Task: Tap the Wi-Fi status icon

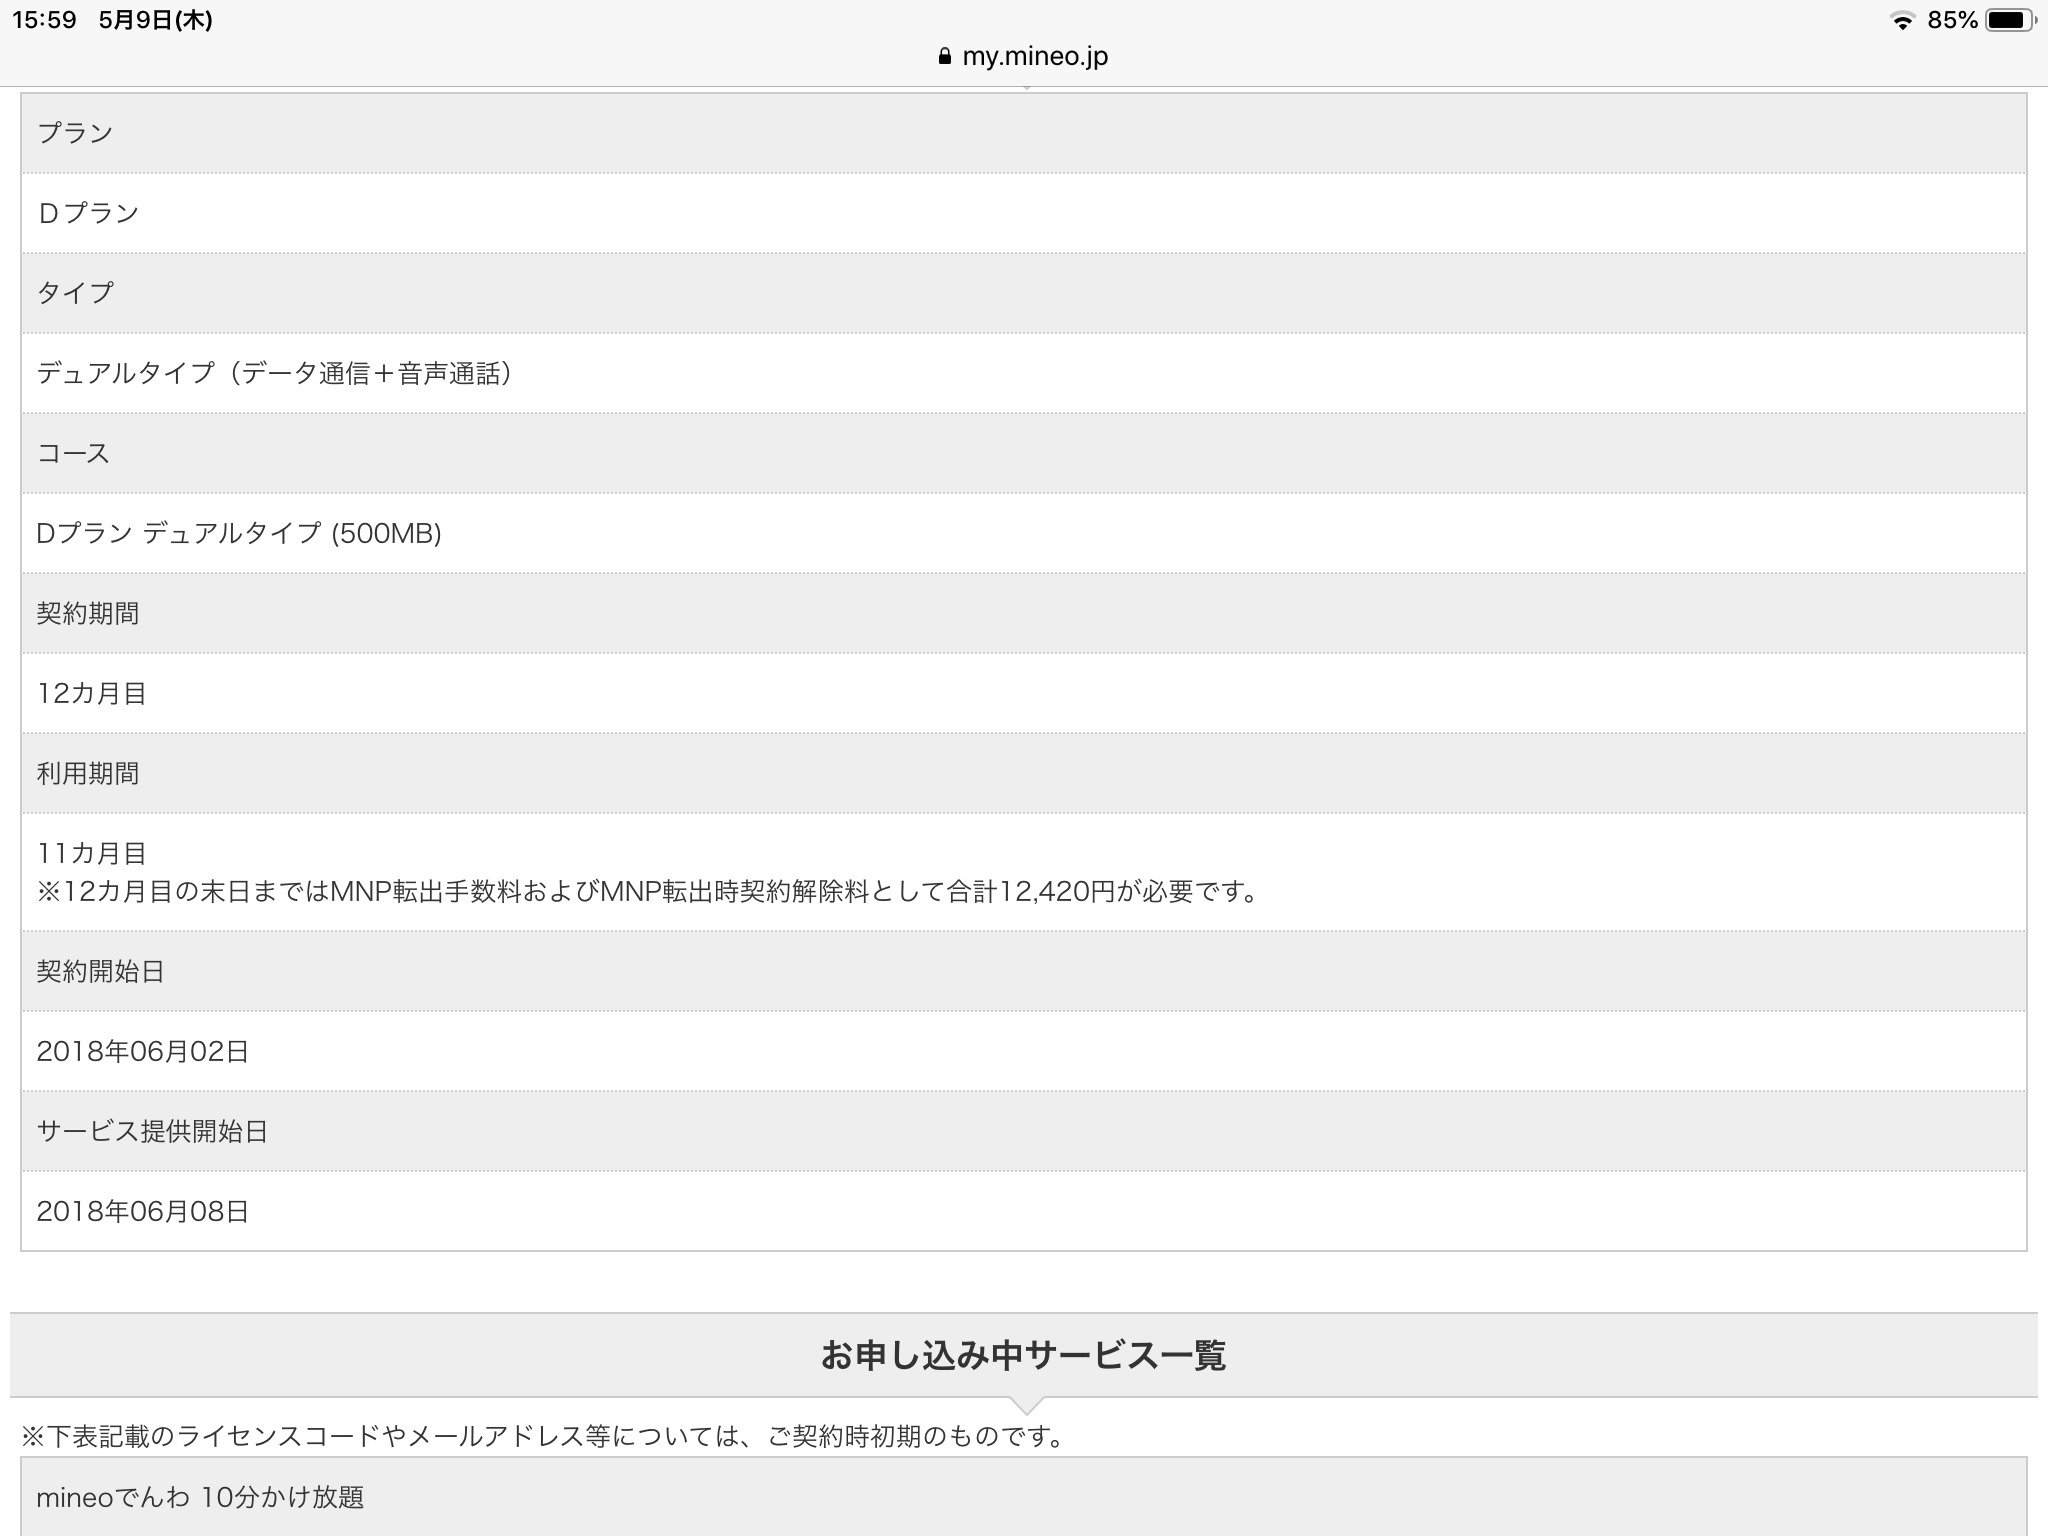Action: coord(1902,21)
